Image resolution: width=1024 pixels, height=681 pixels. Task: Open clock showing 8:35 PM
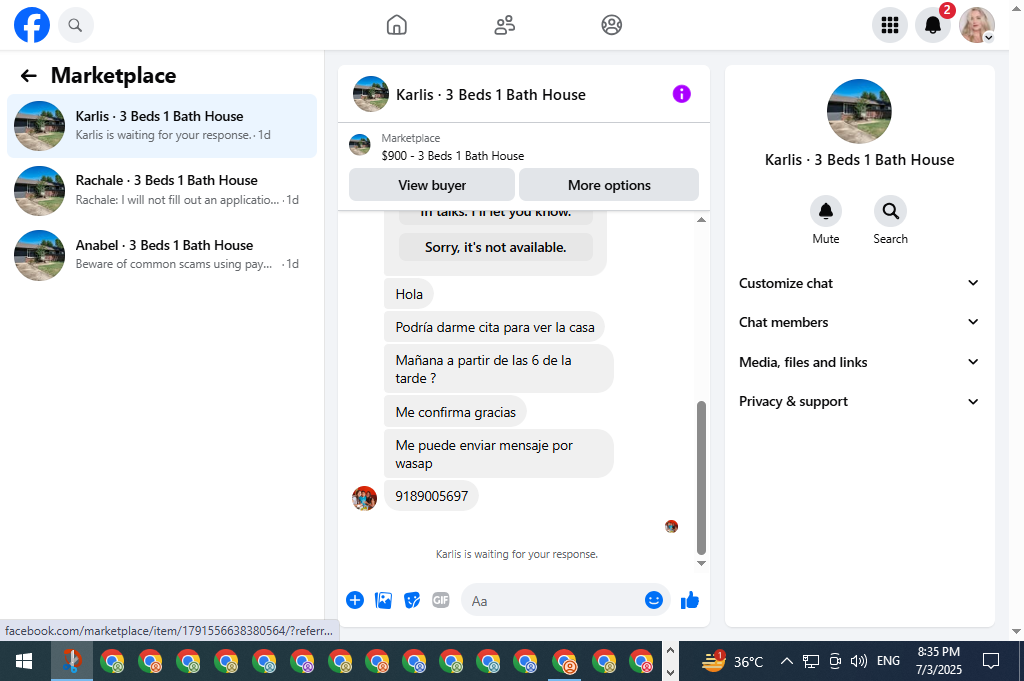click(938, 661)
